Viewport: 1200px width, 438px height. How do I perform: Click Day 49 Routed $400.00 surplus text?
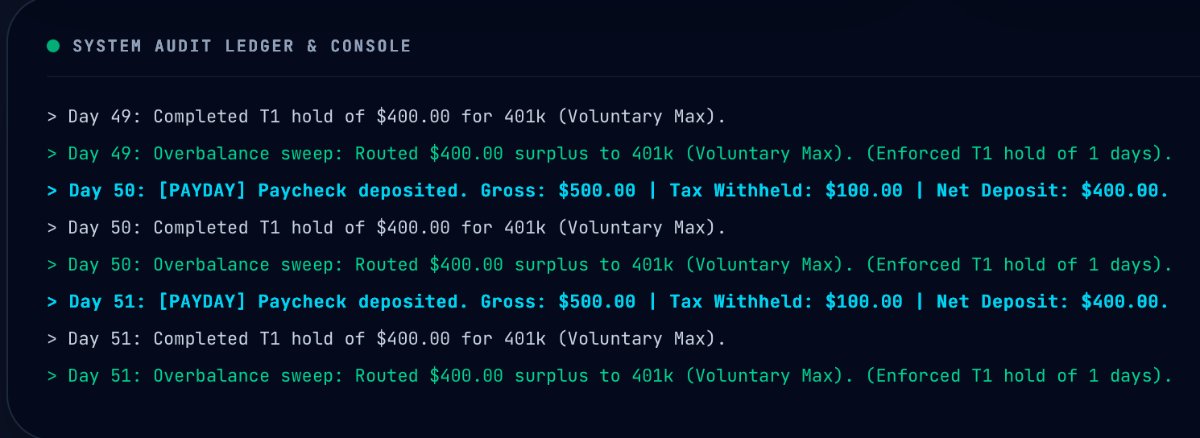pyautogui.click(x=472, y=154)
